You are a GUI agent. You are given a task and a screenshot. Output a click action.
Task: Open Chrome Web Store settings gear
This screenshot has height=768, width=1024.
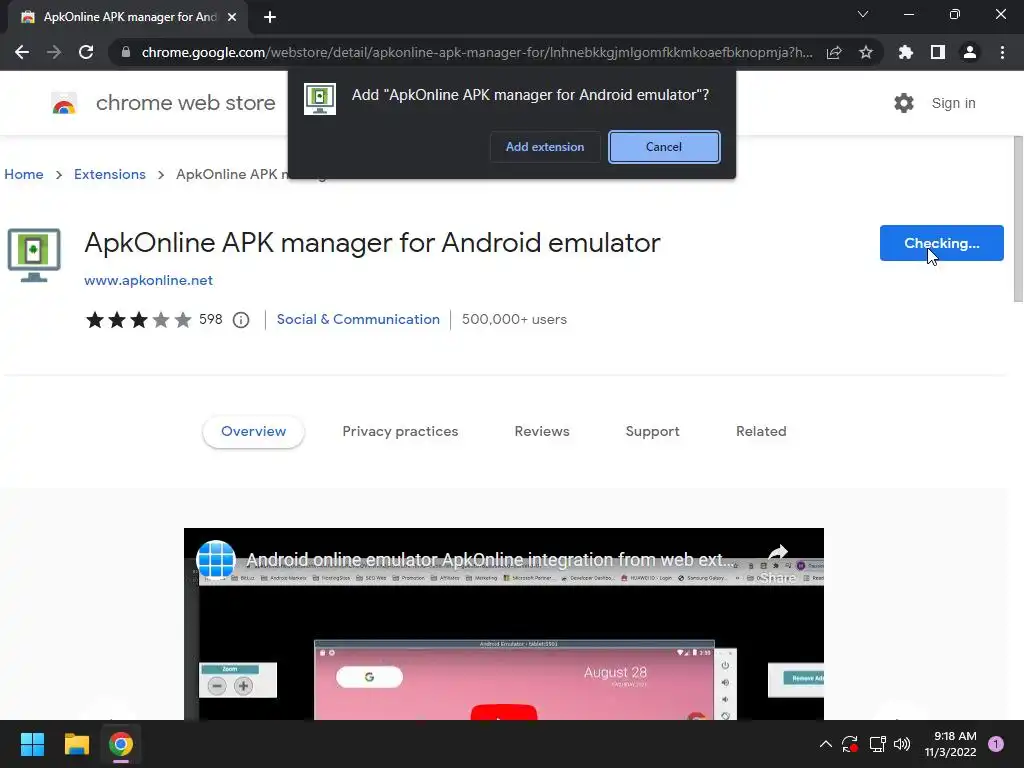tap(904, 103)
